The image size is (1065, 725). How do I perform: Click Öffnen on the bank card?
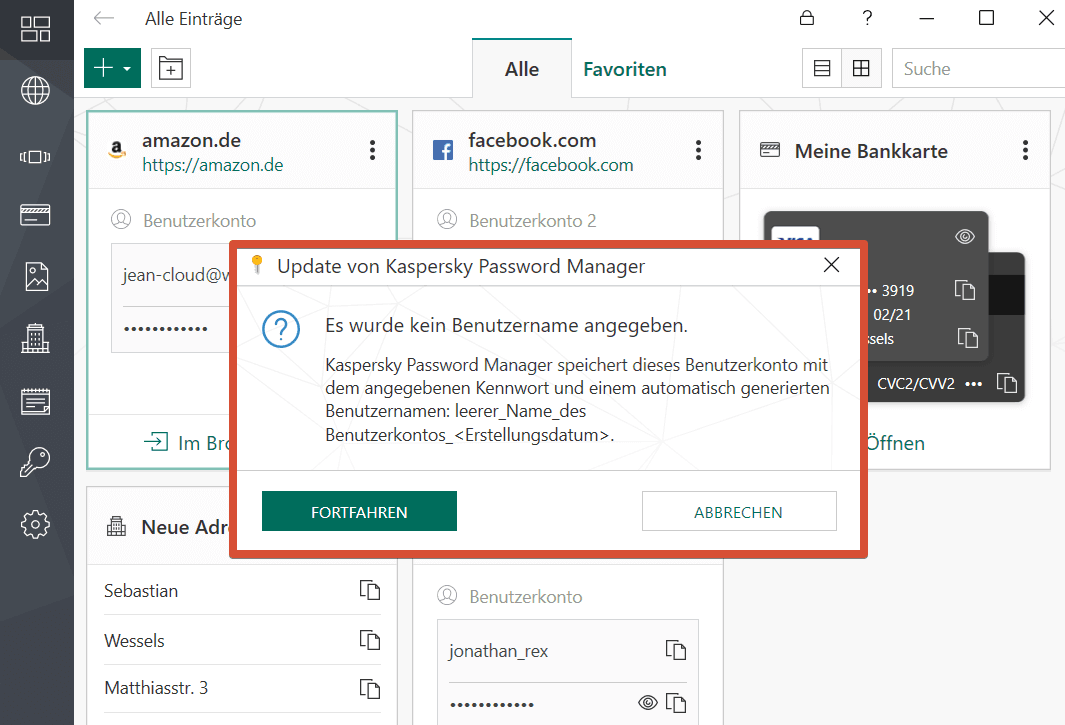pyautogui.click(x=895, y=443)
